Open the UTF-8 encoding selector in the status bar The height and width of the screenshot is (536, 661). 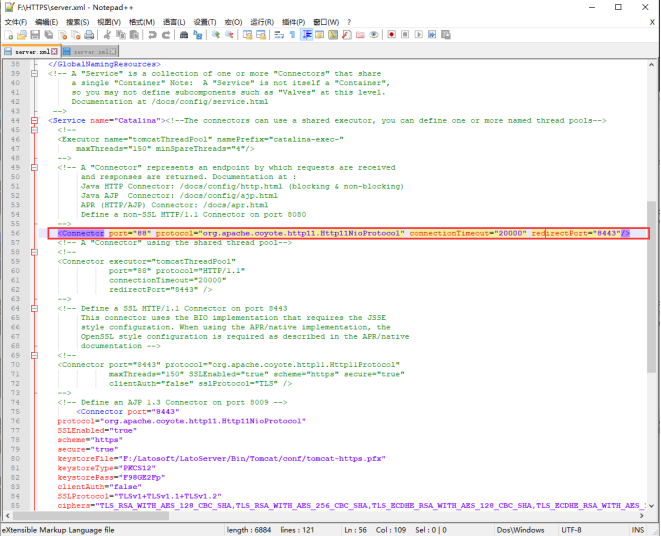tap(571, 530)
